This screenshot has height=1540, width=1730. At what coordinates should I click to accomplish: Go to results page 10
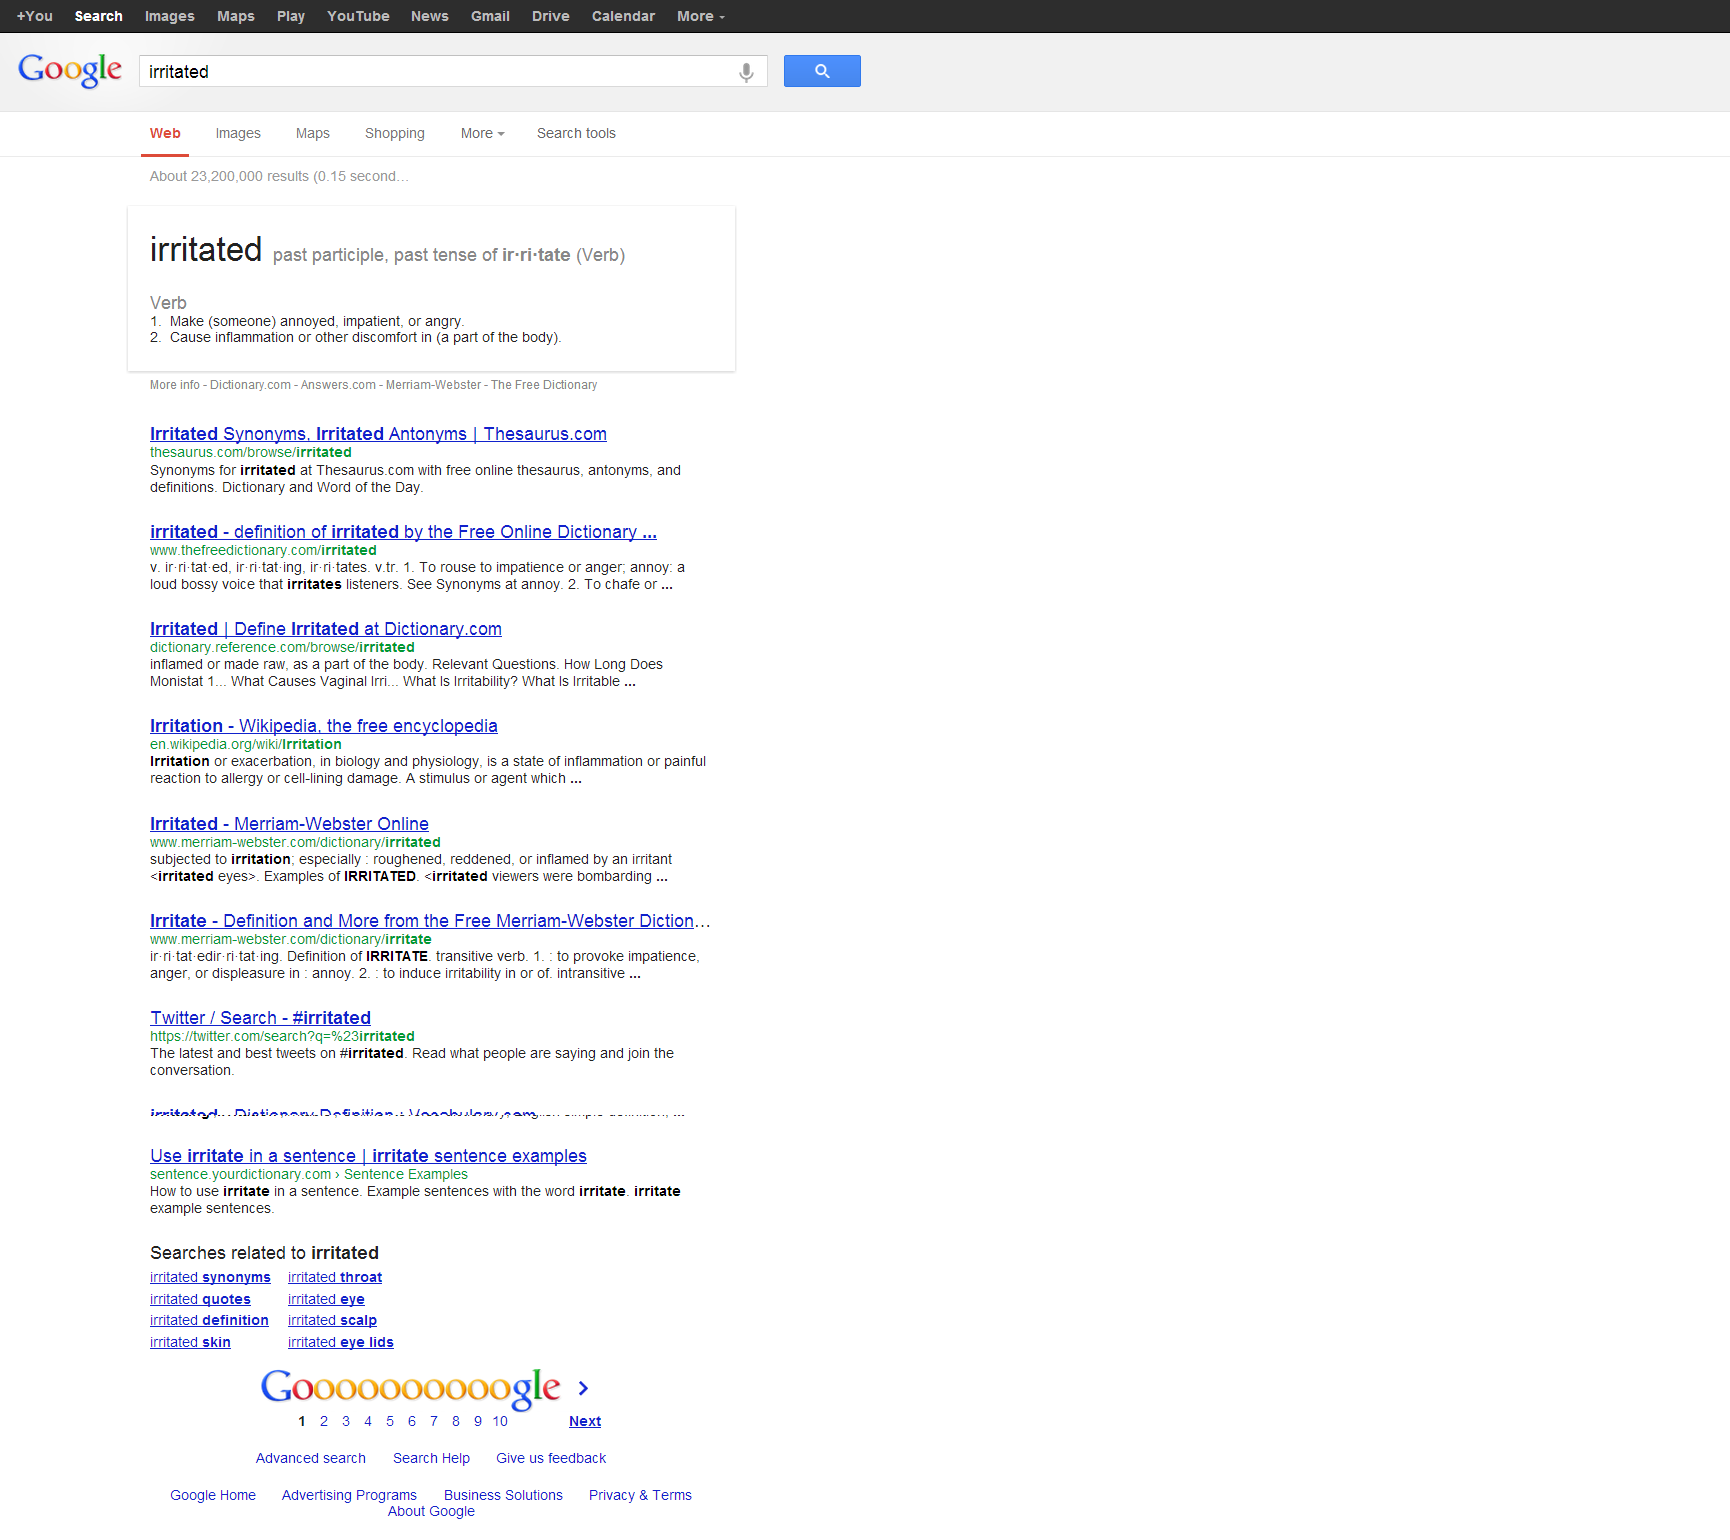500,1421
